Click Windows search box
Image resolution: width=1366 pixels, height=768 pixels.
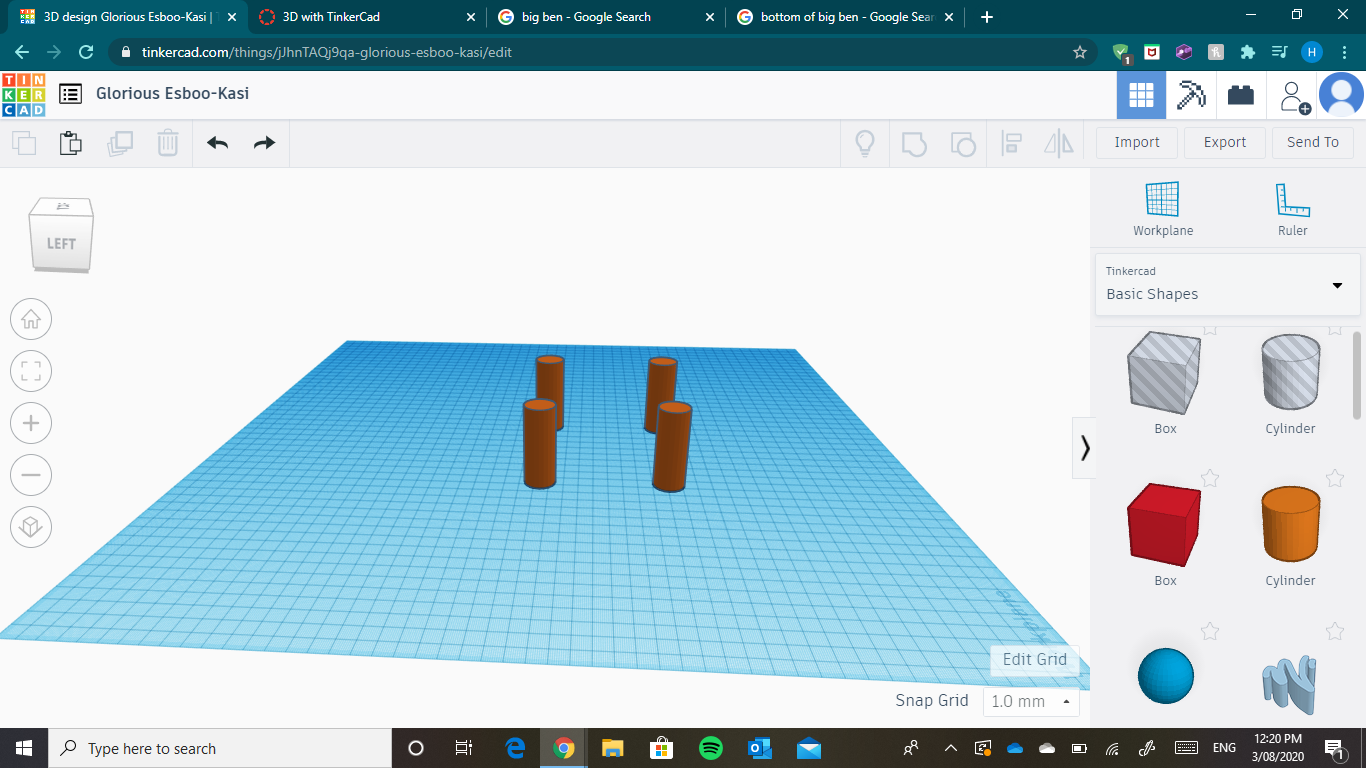click(x=220, y=748)
